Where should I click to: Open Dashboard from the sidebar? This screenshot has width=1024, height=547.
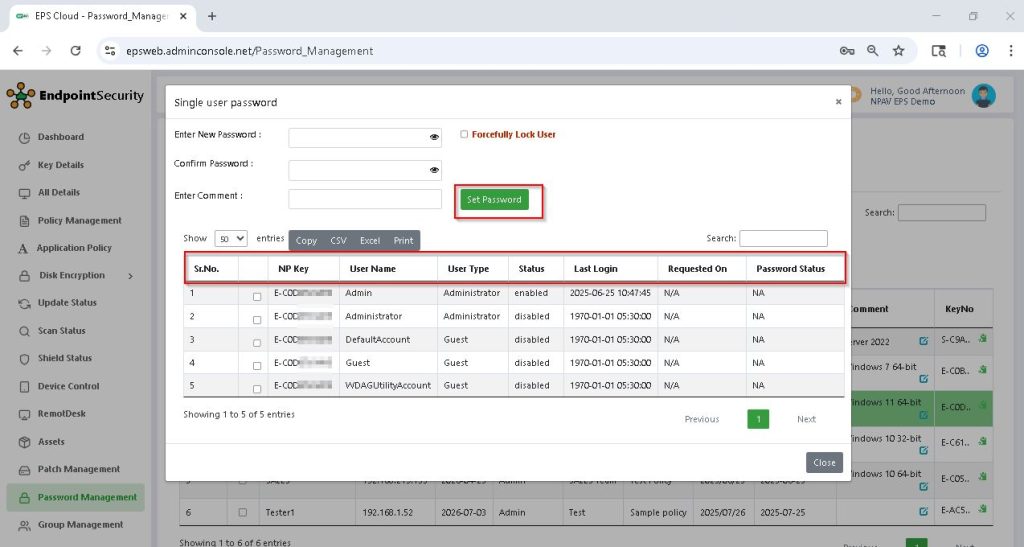[60, 137]
